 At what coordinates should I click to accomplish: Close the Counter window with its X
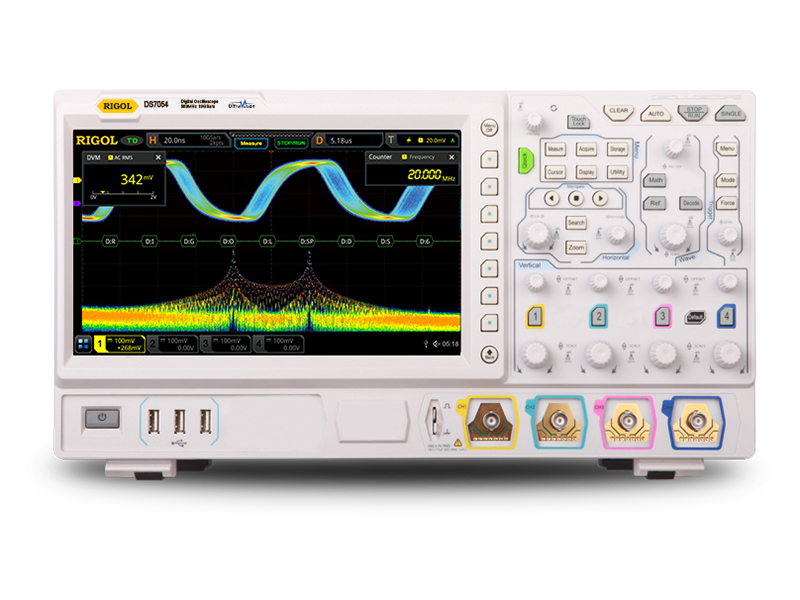(x=452, y=157)
